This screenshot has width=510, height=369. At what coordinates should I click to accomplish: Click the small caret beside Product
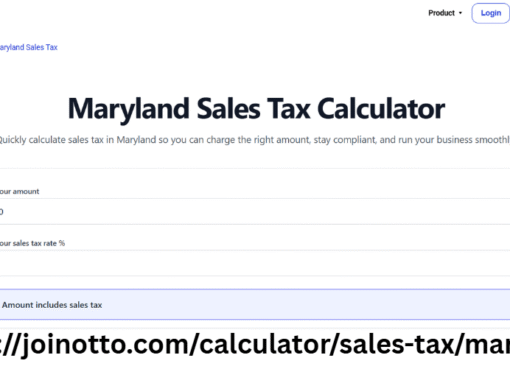(x=460, y=13)
